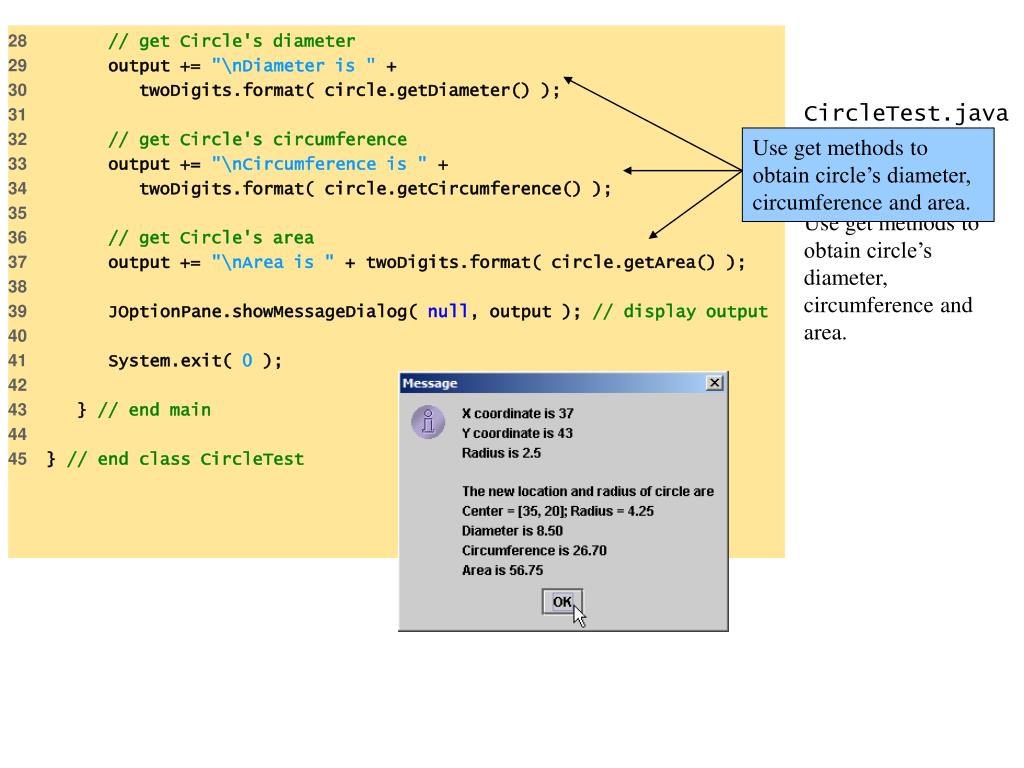Screen dimensions: 1024x768
Task: Click the information icon in the dialog
Action: click(x=427, y=422)
